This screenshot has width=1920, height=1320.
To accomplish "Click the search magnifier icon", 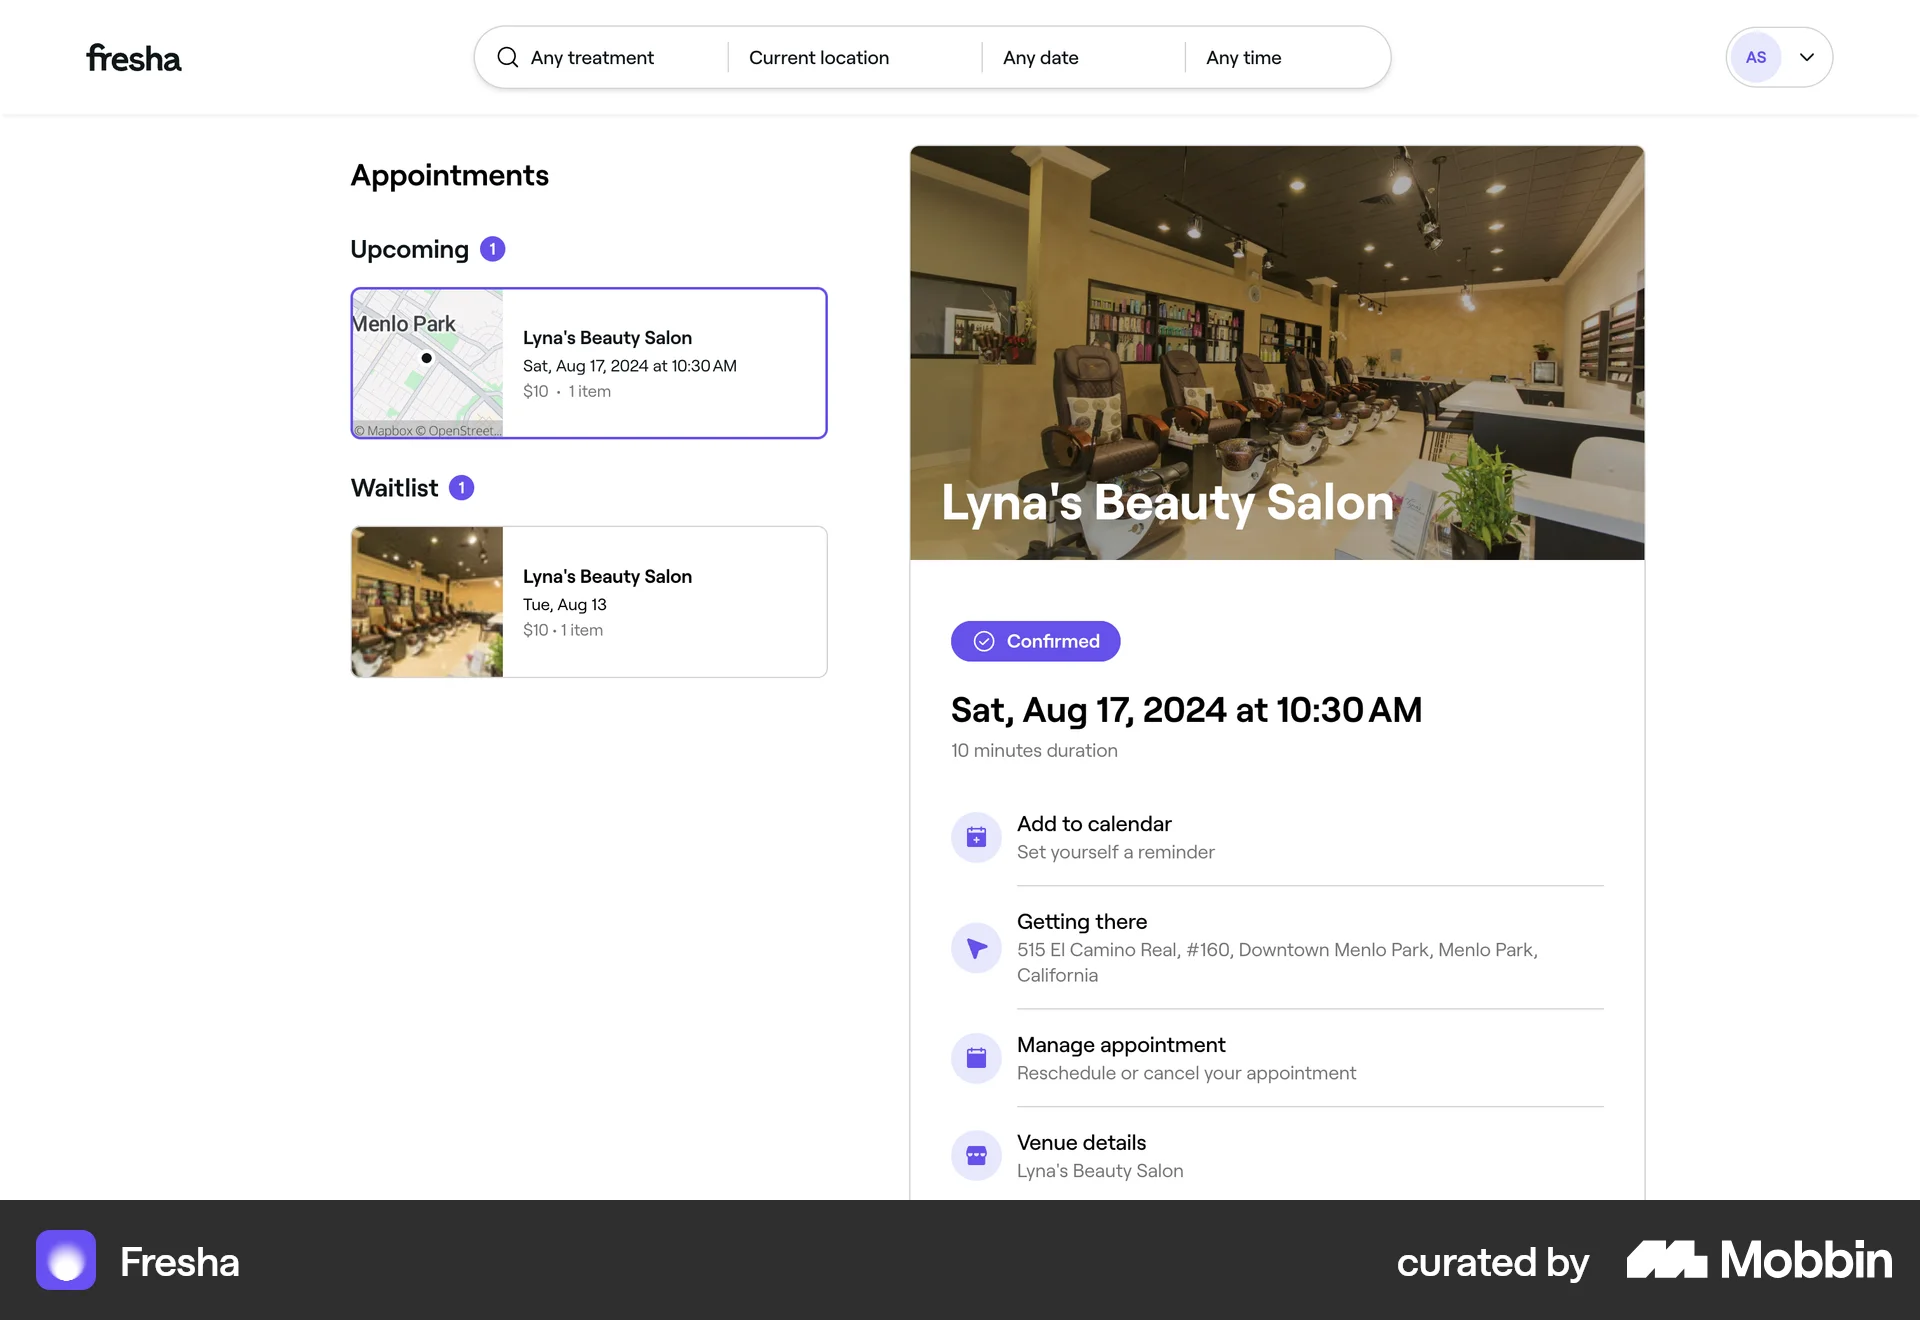I will click(508, 57).
